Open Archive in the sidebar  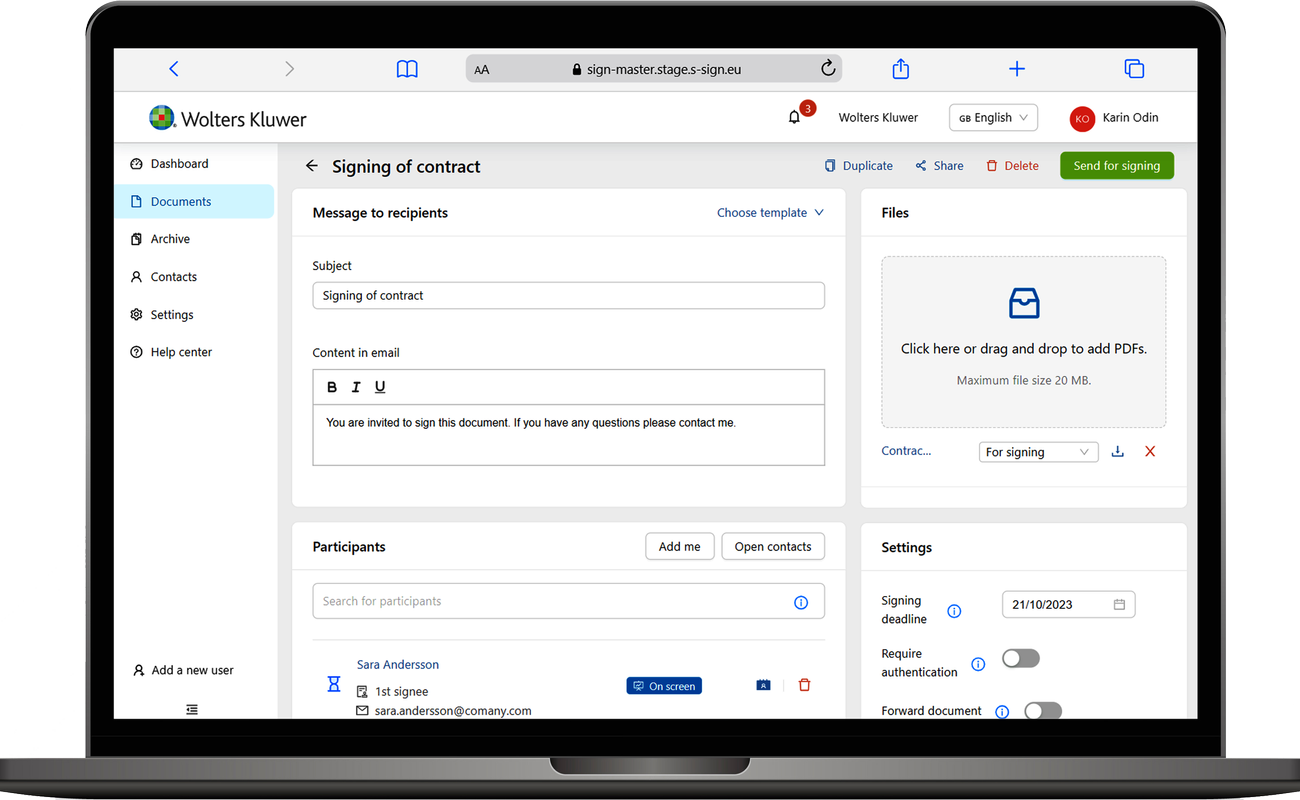[170, 239]
